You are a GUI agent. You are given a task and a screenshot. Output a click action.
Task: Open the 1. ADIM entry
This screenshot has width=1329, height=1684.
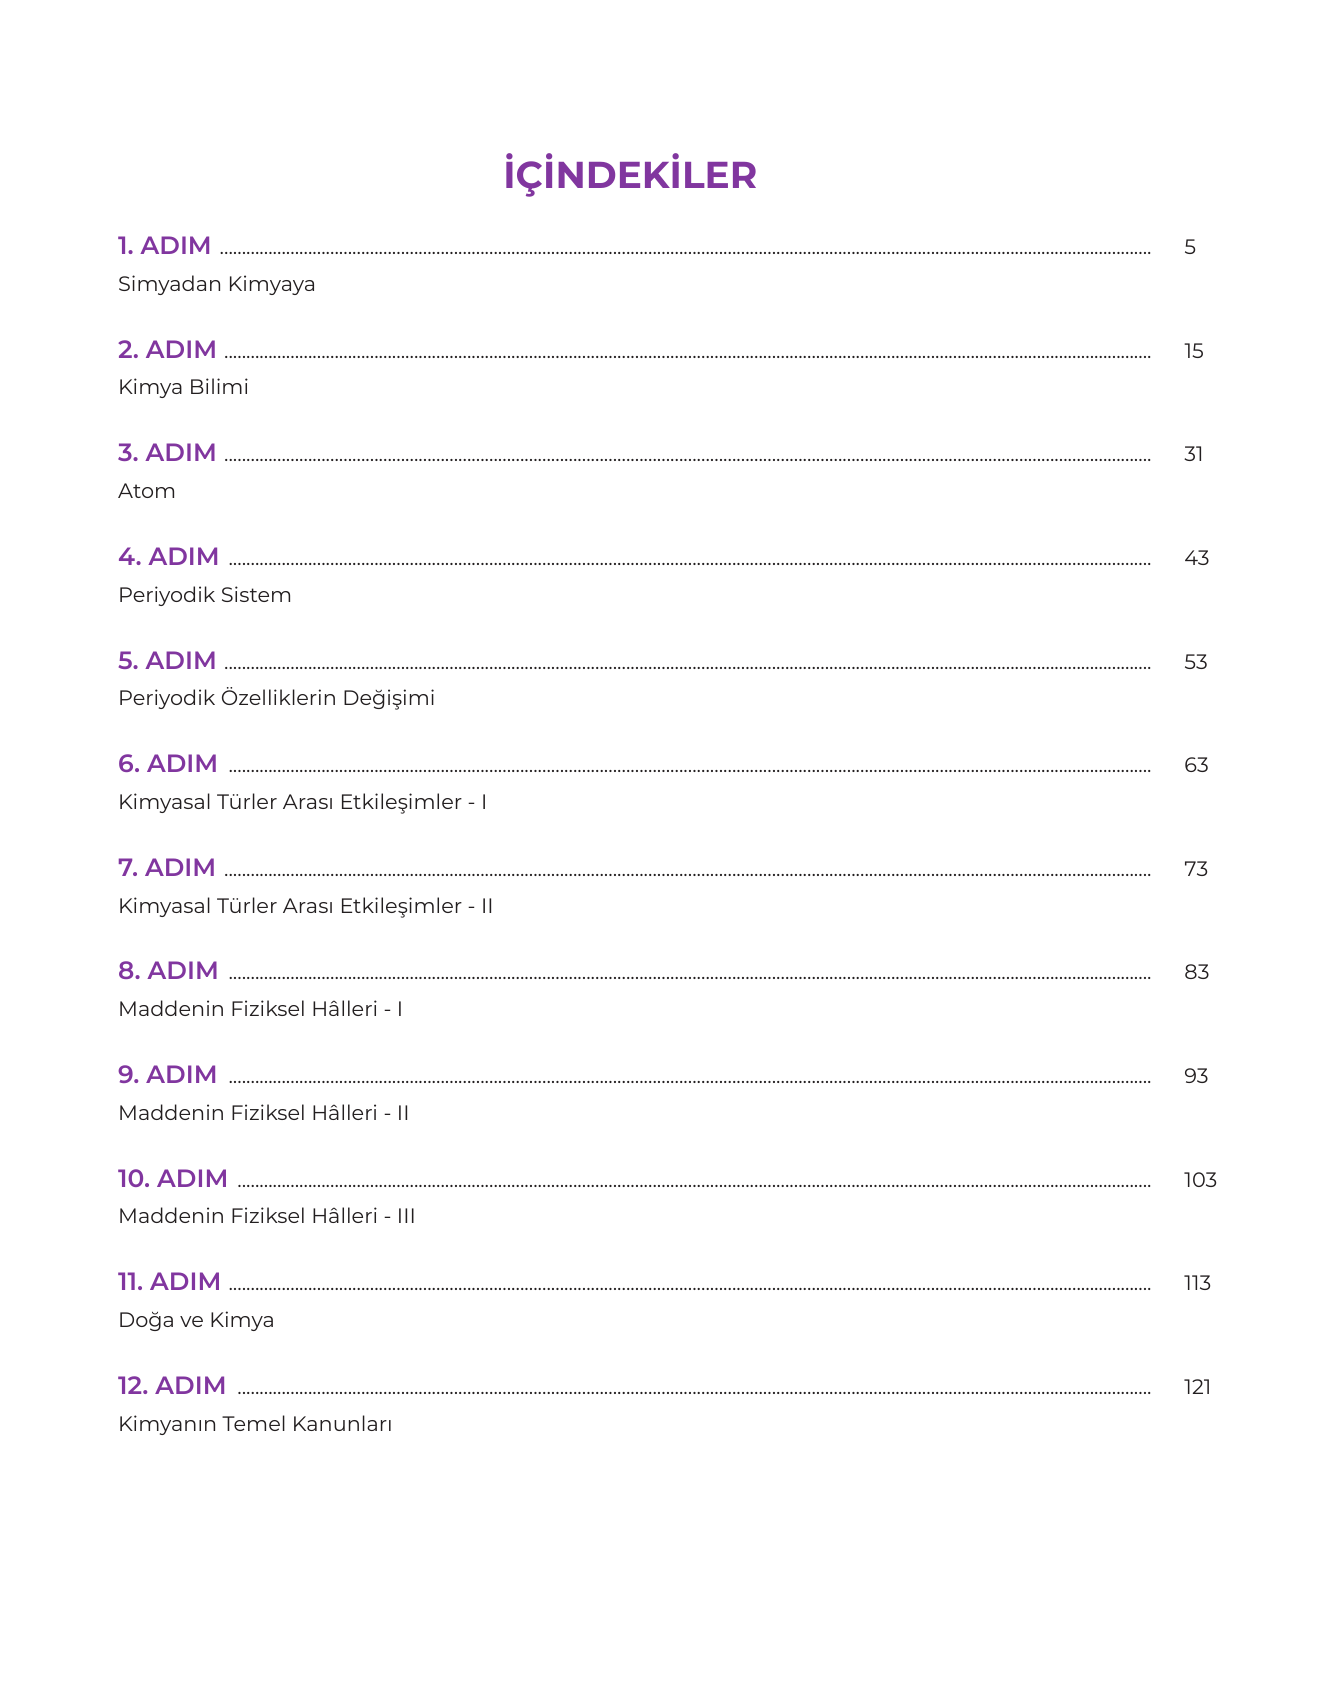[x=164, y=246]
